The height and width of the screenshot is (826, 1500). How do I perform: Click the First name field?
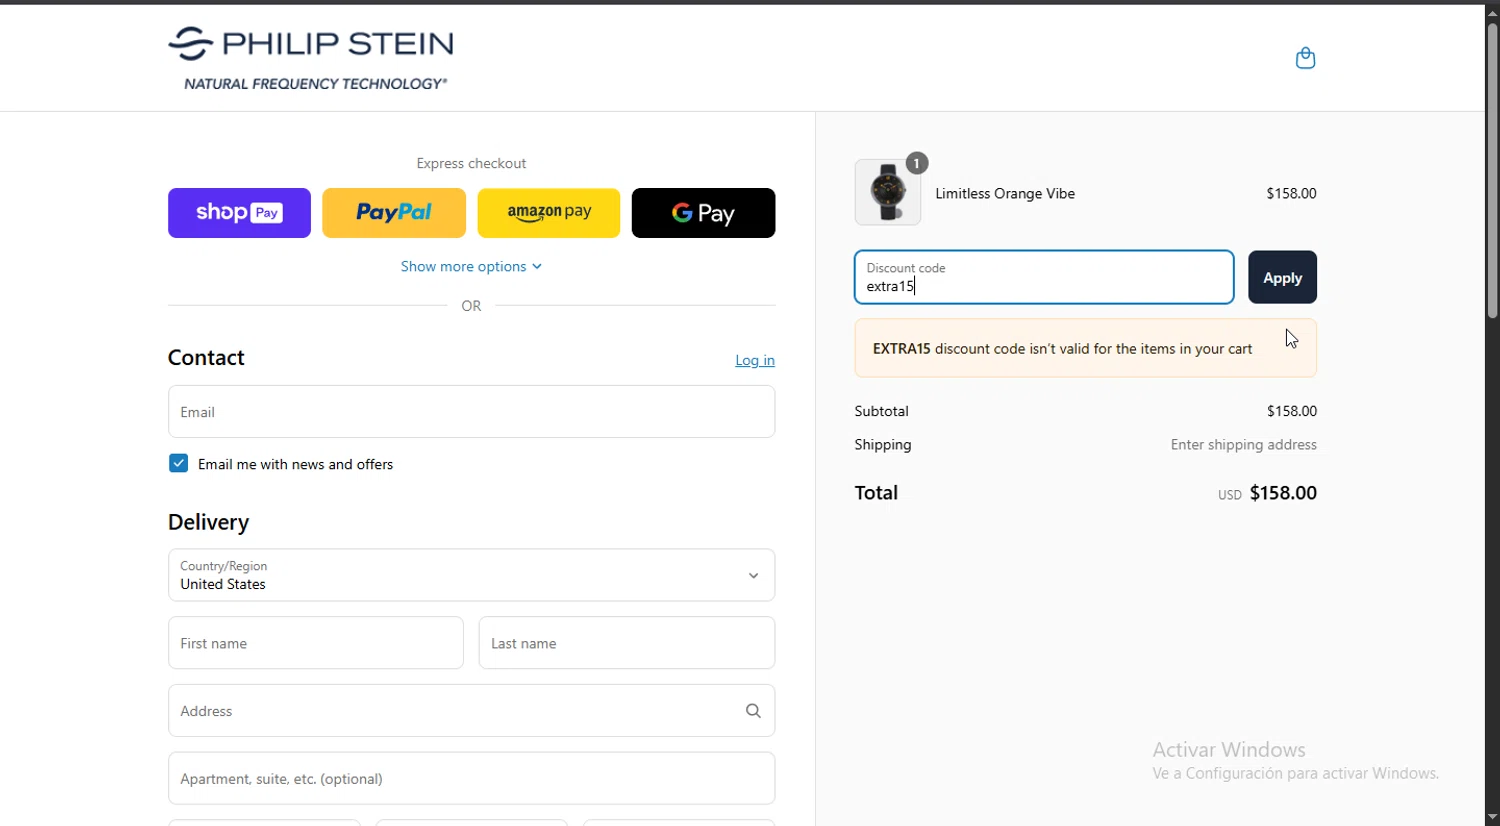coord(316,643)
